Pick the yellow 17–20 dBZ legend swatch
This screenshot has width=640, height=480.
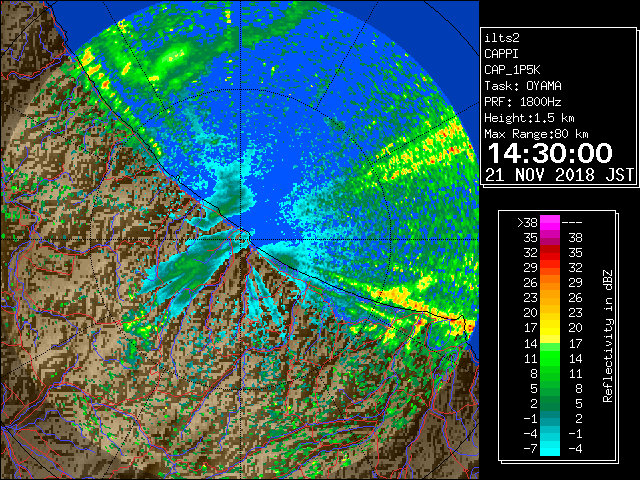(550, 328)
